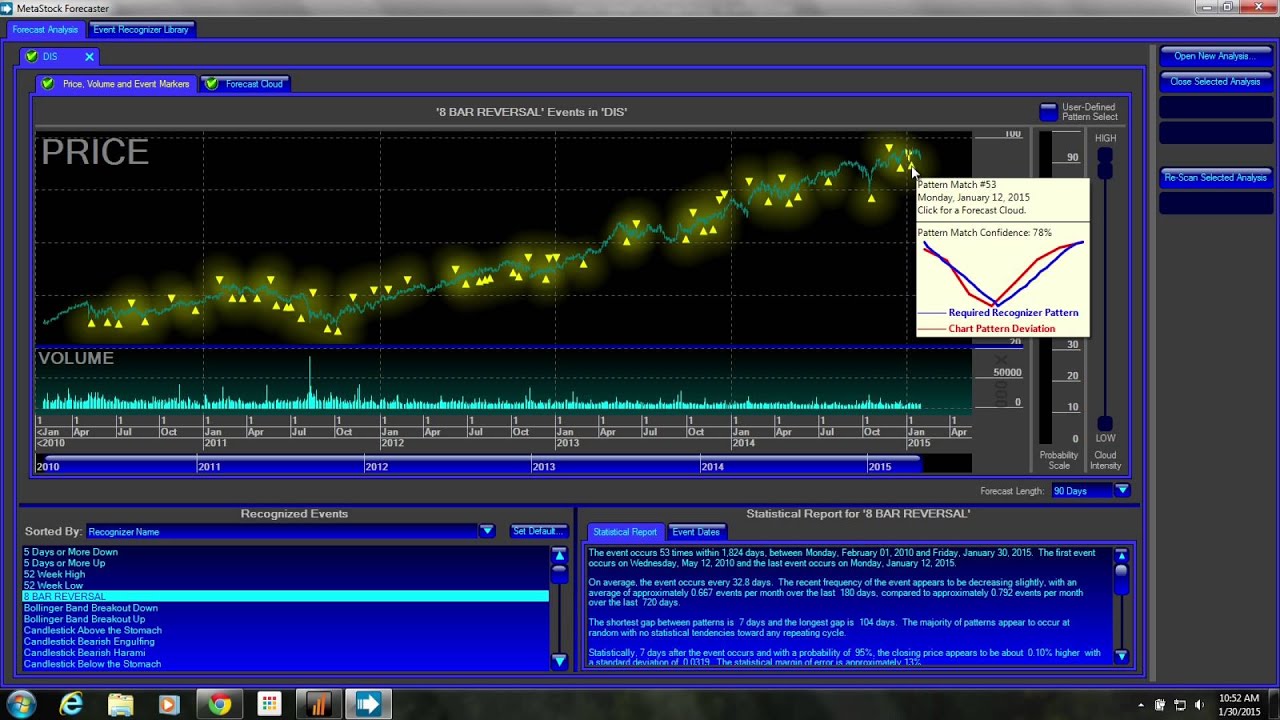
Task: Click the blue arrow Forecaster taskbar icon
Action: (368, 704)
